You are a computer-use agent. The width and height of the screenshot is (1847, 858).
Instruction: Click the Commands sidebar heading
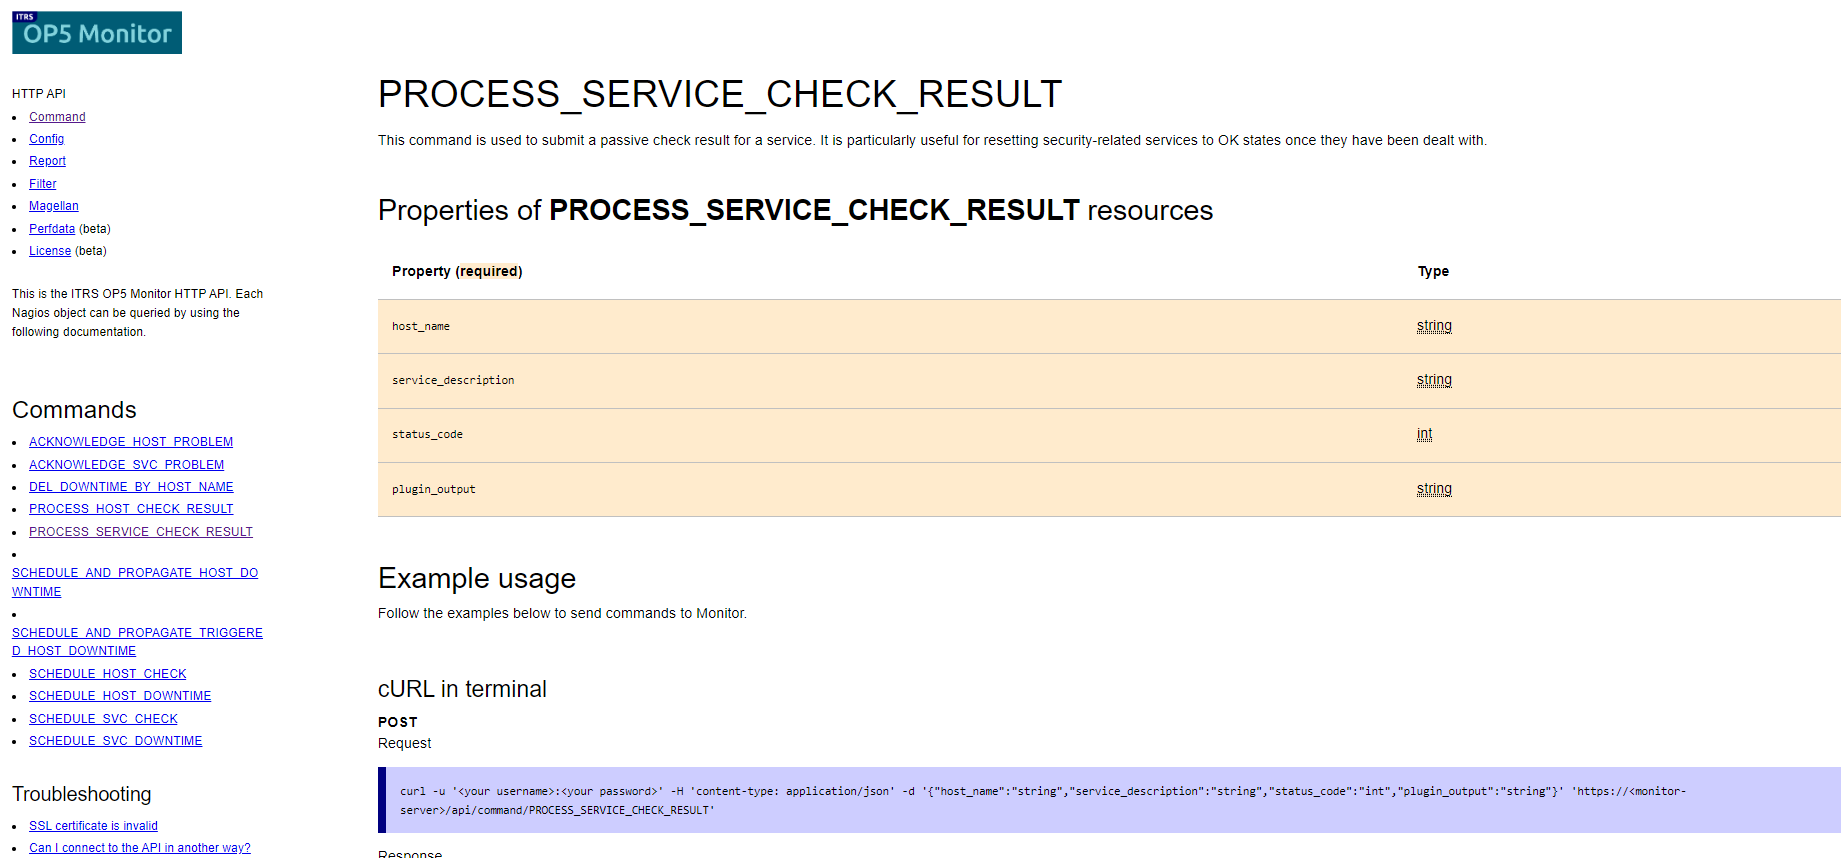pyautogui.click(x=74, y=410)
